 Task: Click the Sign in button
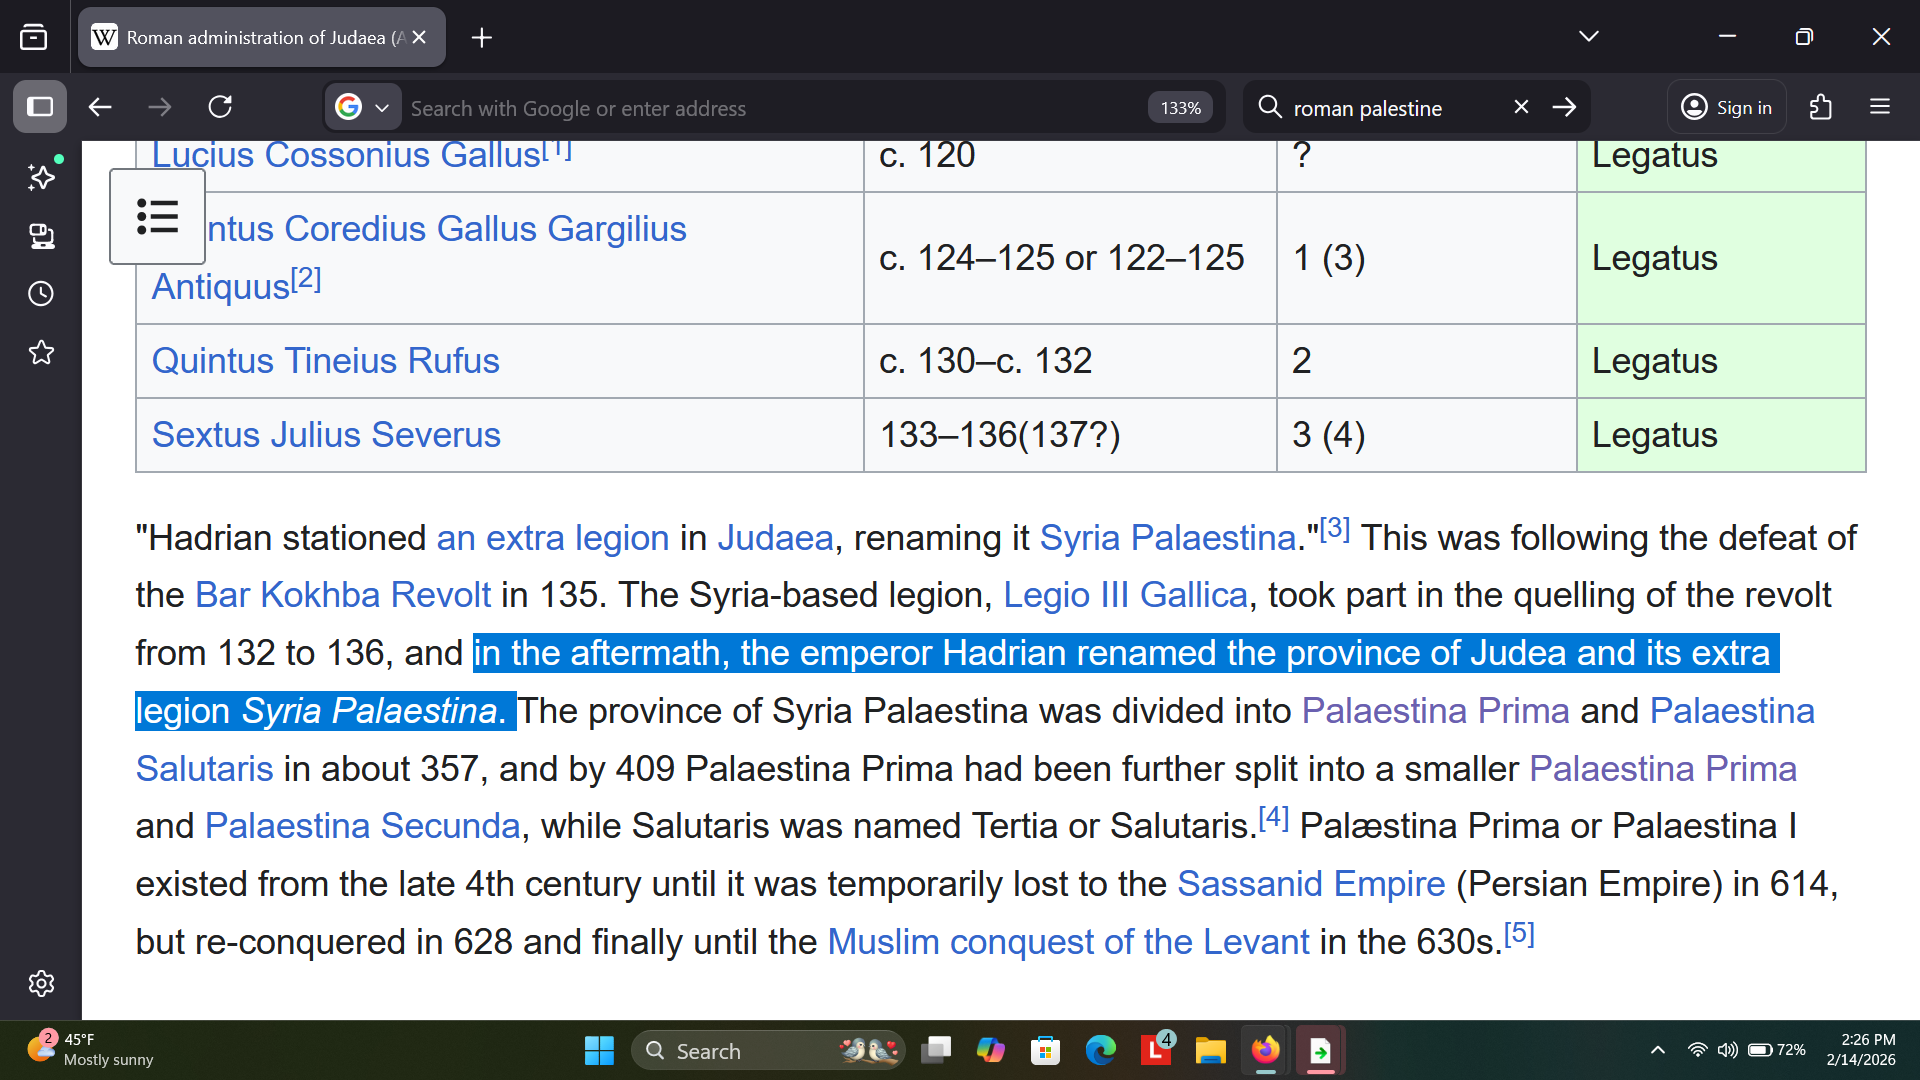1727,107
